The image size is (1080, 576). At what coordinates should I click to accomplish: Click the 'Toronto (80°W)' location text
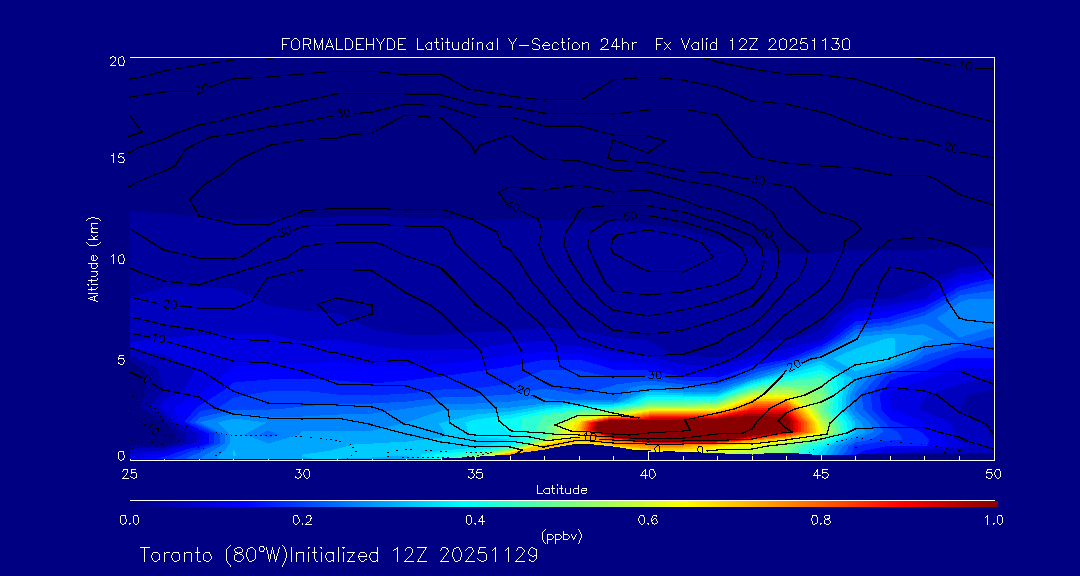click(x=214, y=555)
